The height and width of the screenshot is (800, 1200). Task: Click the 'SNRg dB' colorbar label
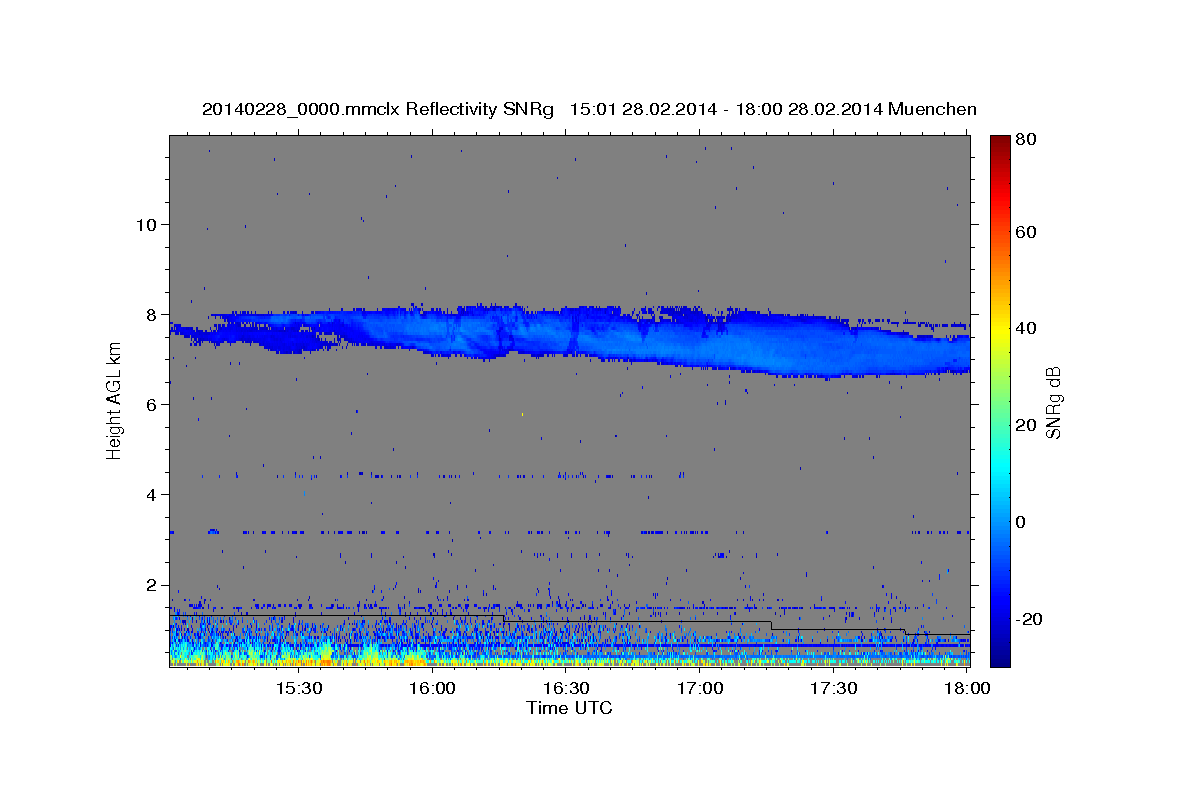(1053, 402)
